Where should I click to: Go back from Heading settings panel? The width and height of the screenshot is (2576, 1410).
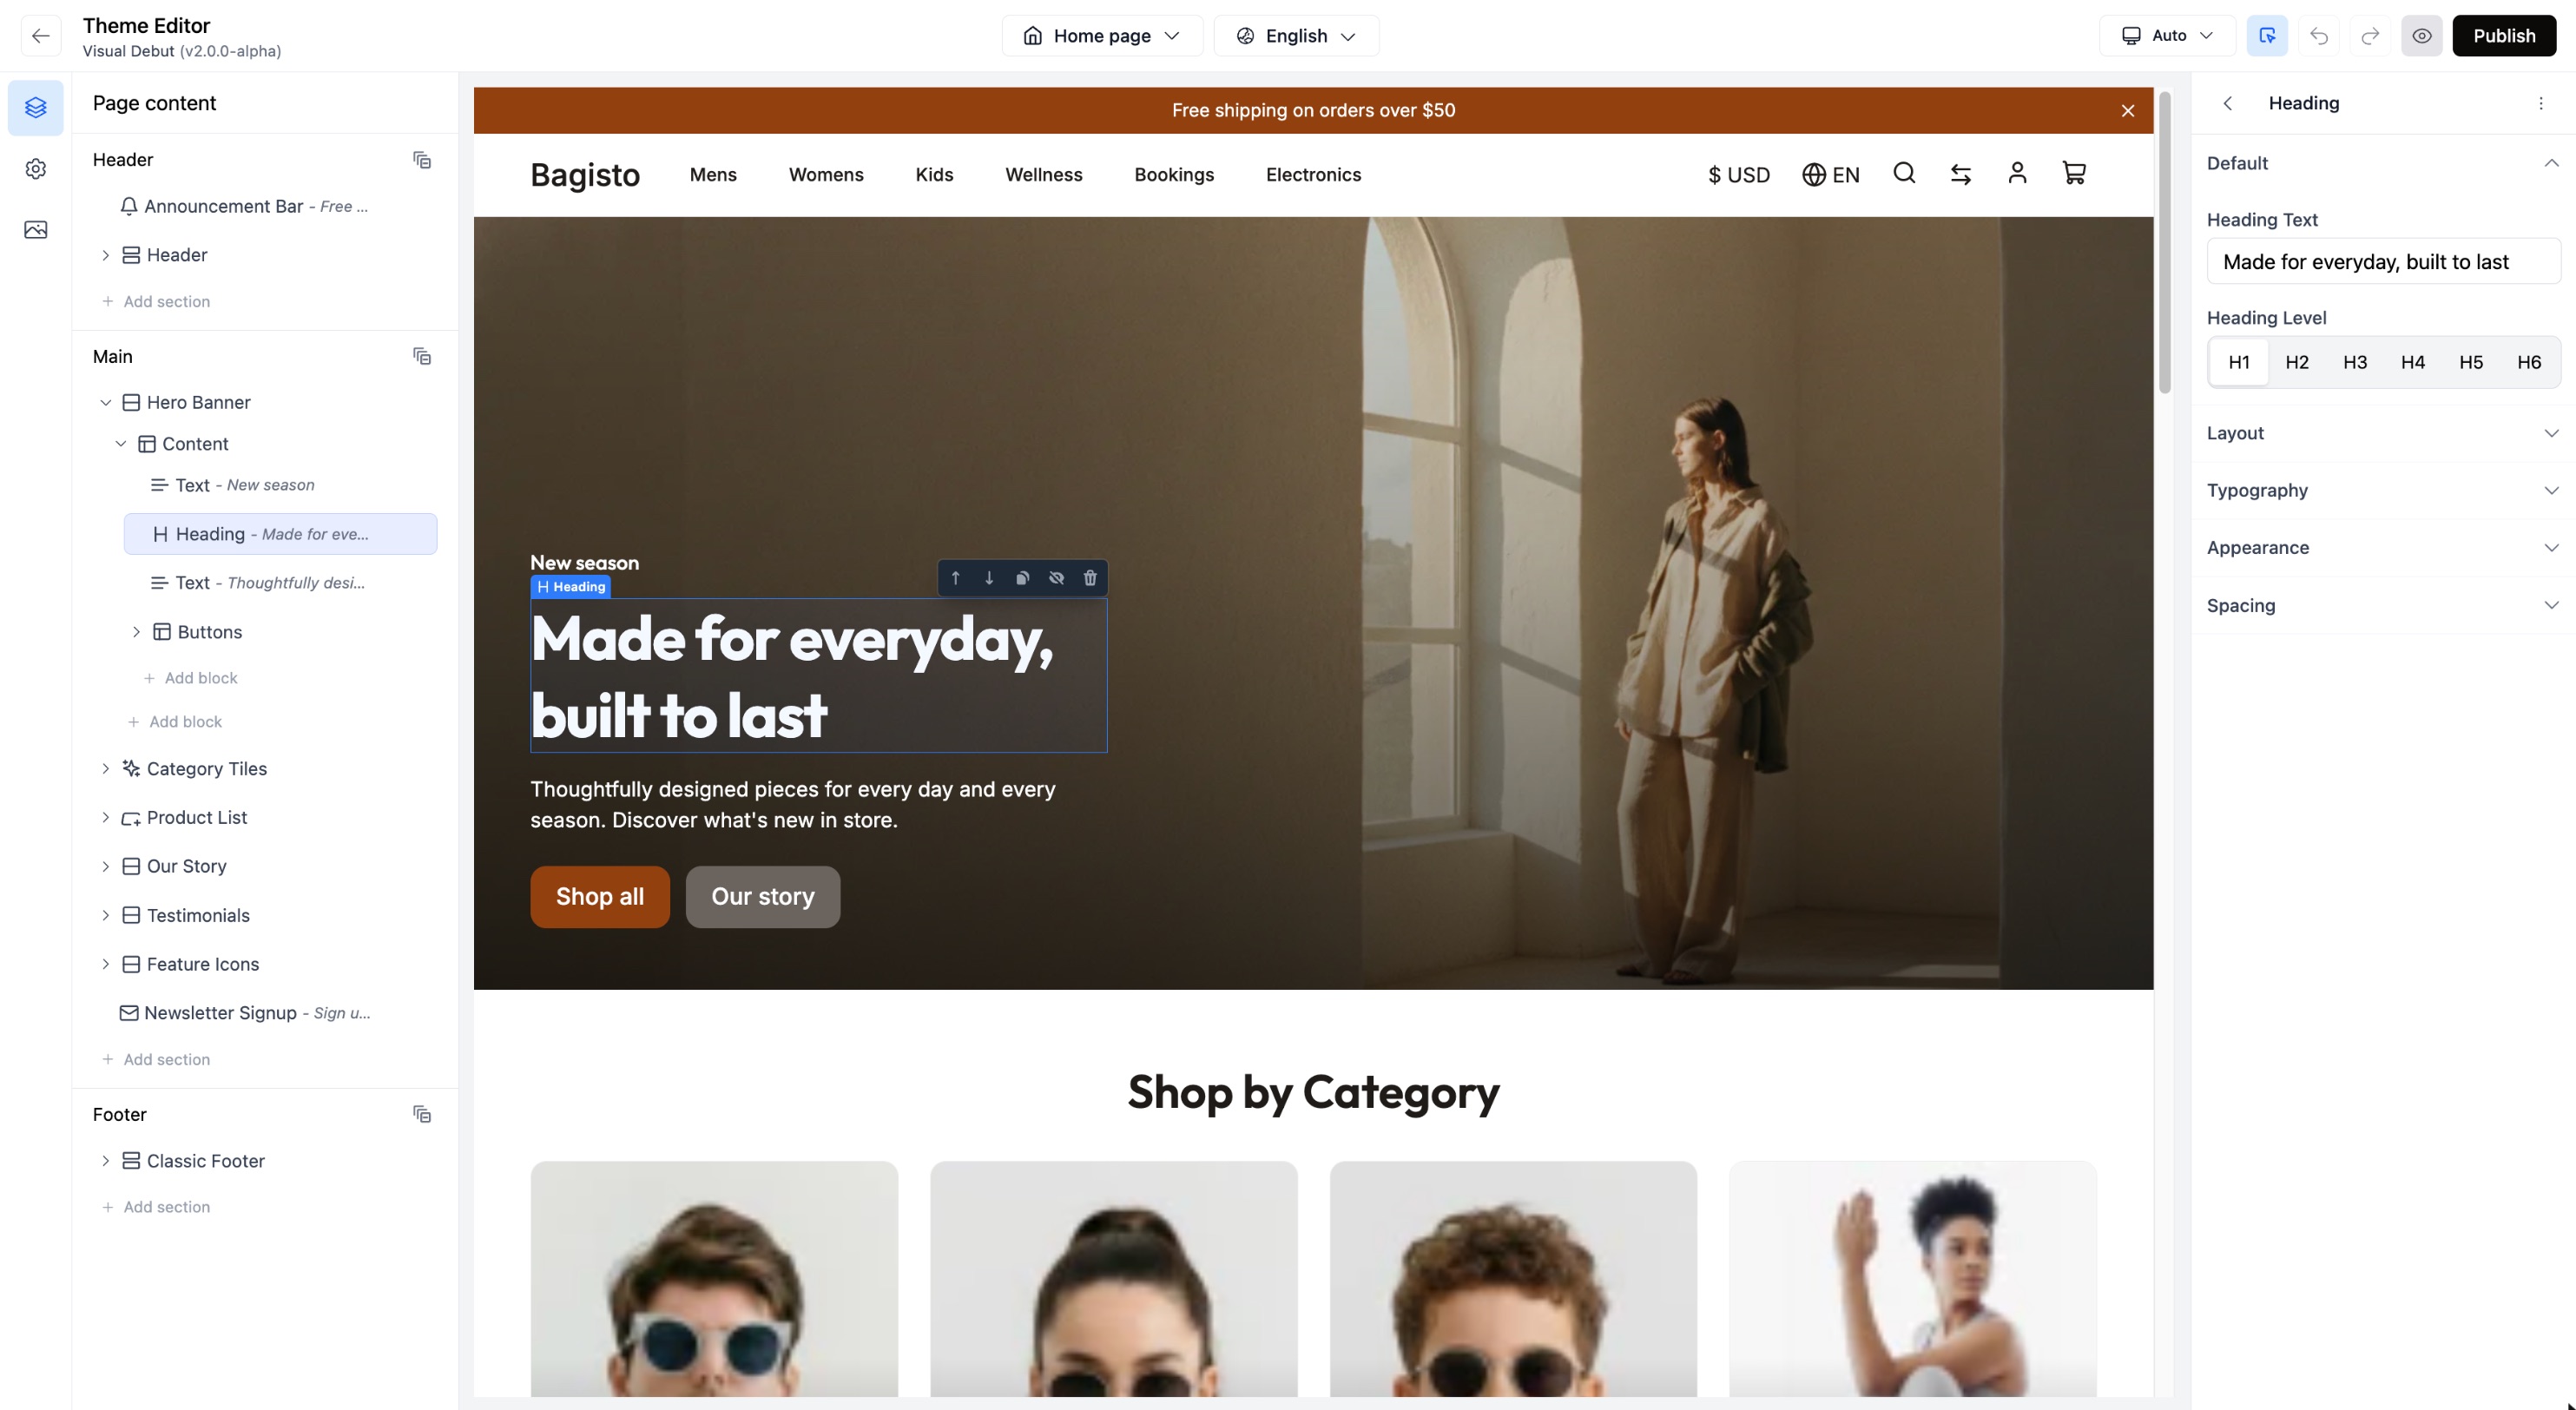(2228, 103)
